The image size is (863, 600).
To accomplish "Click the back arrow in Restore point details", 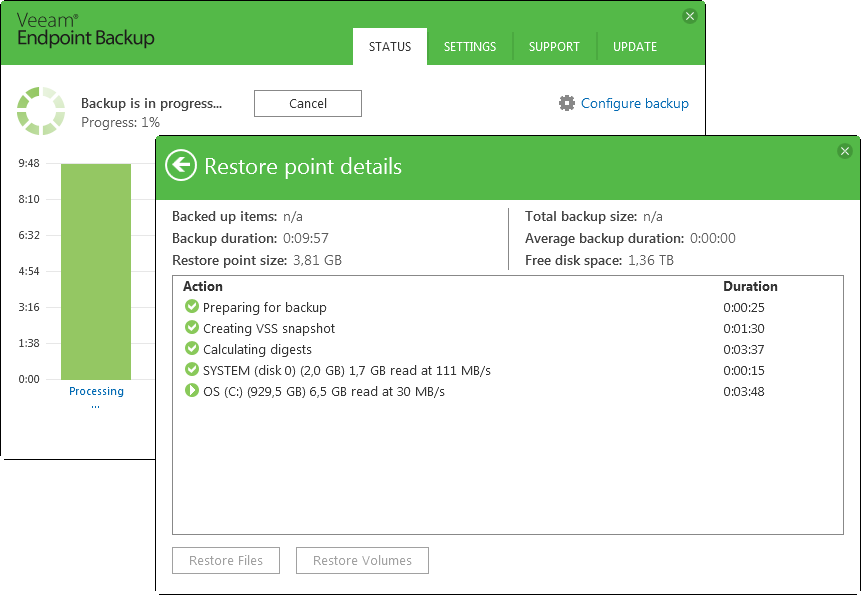I will (x=181, y=165).
